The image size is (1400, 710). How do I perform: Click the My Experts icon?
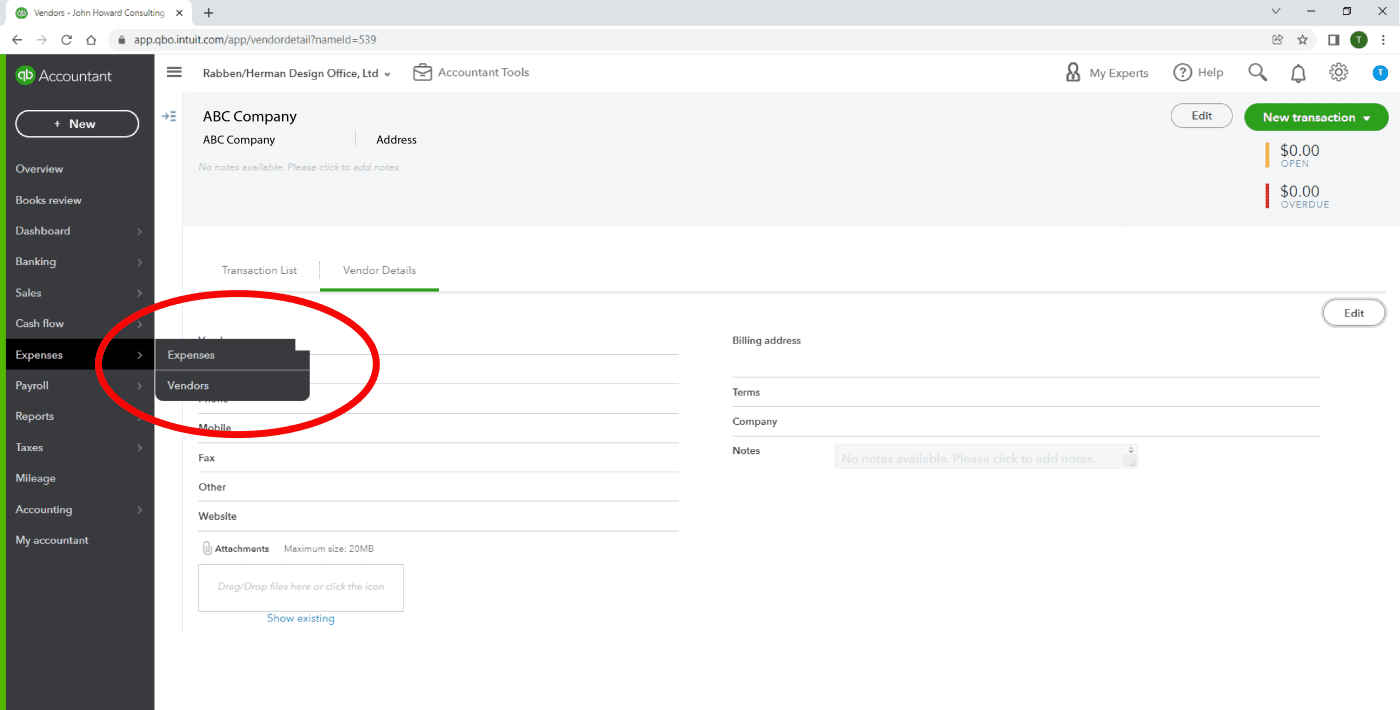coord(1073,72)
